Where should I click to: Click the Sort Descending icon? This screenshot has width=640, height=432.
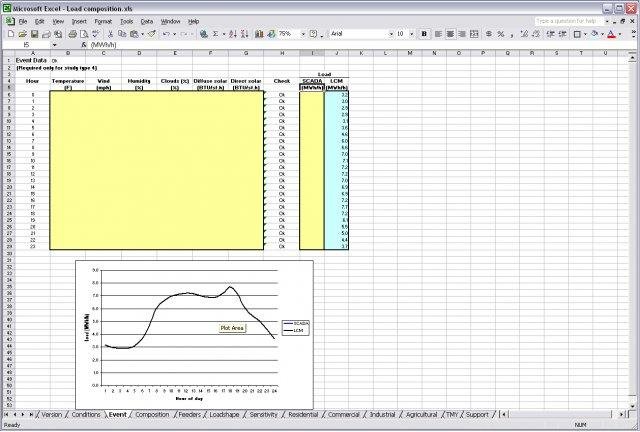pyautogui.click(x=244, y=34)
